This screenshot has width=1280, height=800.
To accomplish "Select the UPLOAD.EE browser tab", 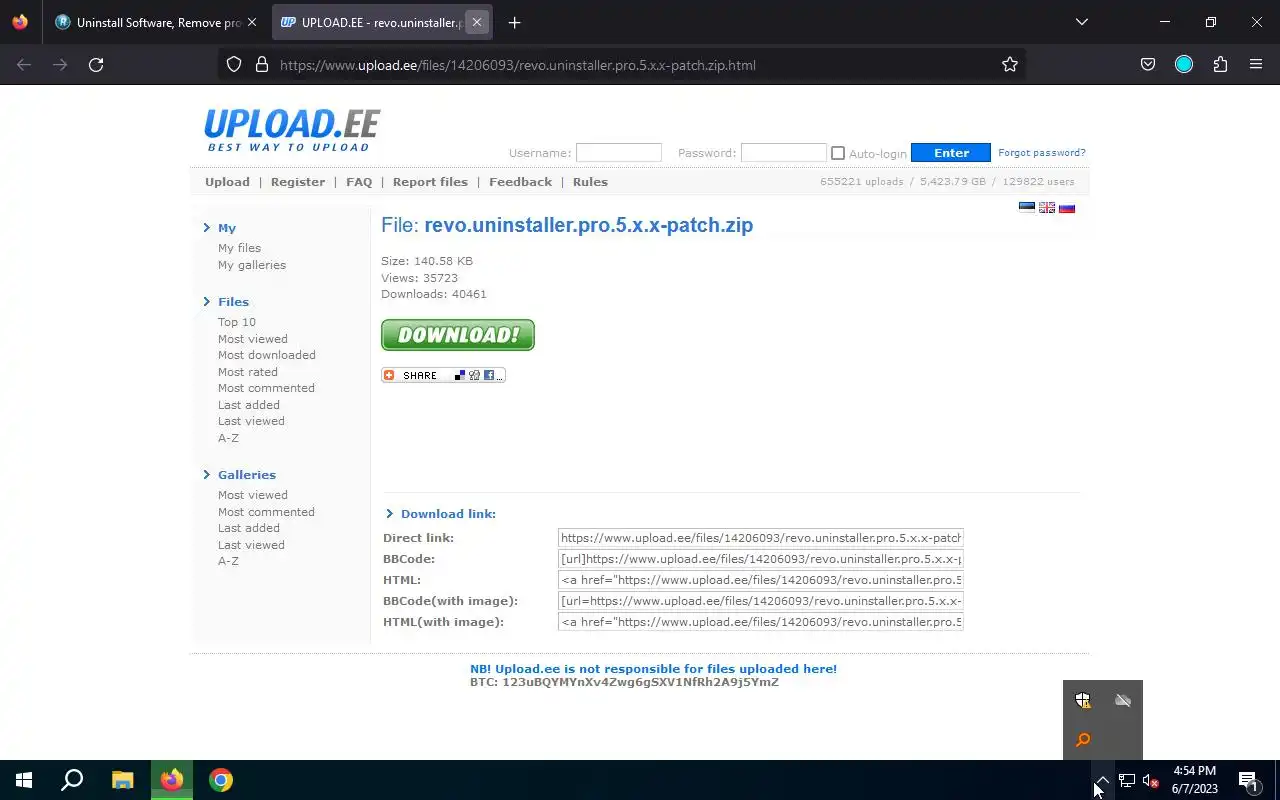I will tap(382, 22).
